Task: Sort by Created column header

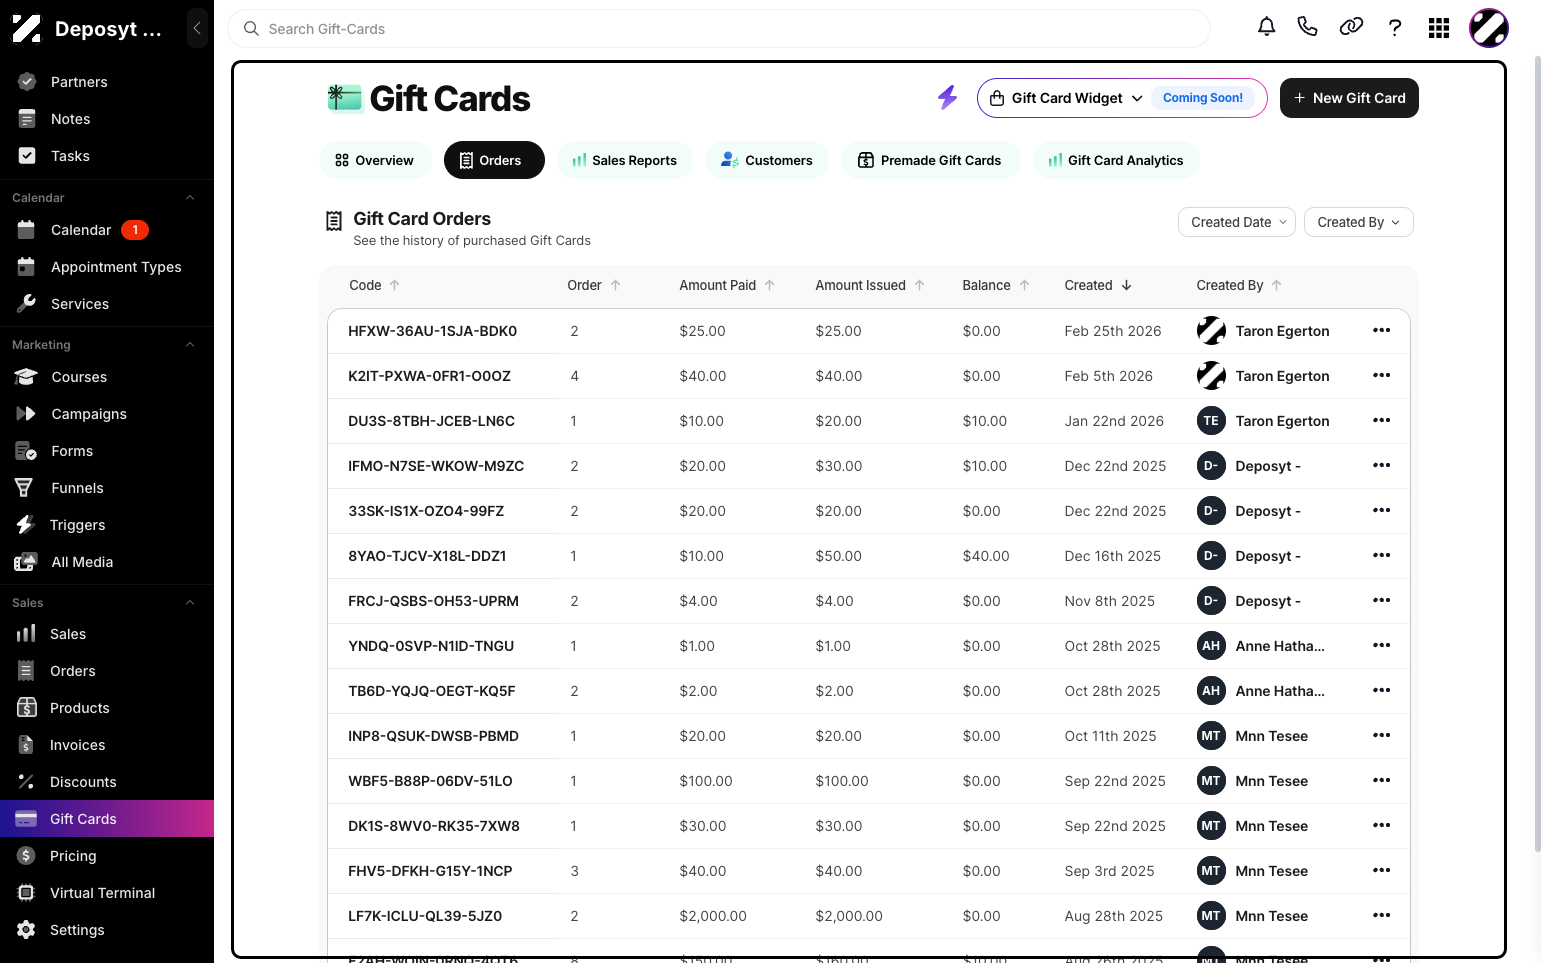Action: pos(1098,285)
